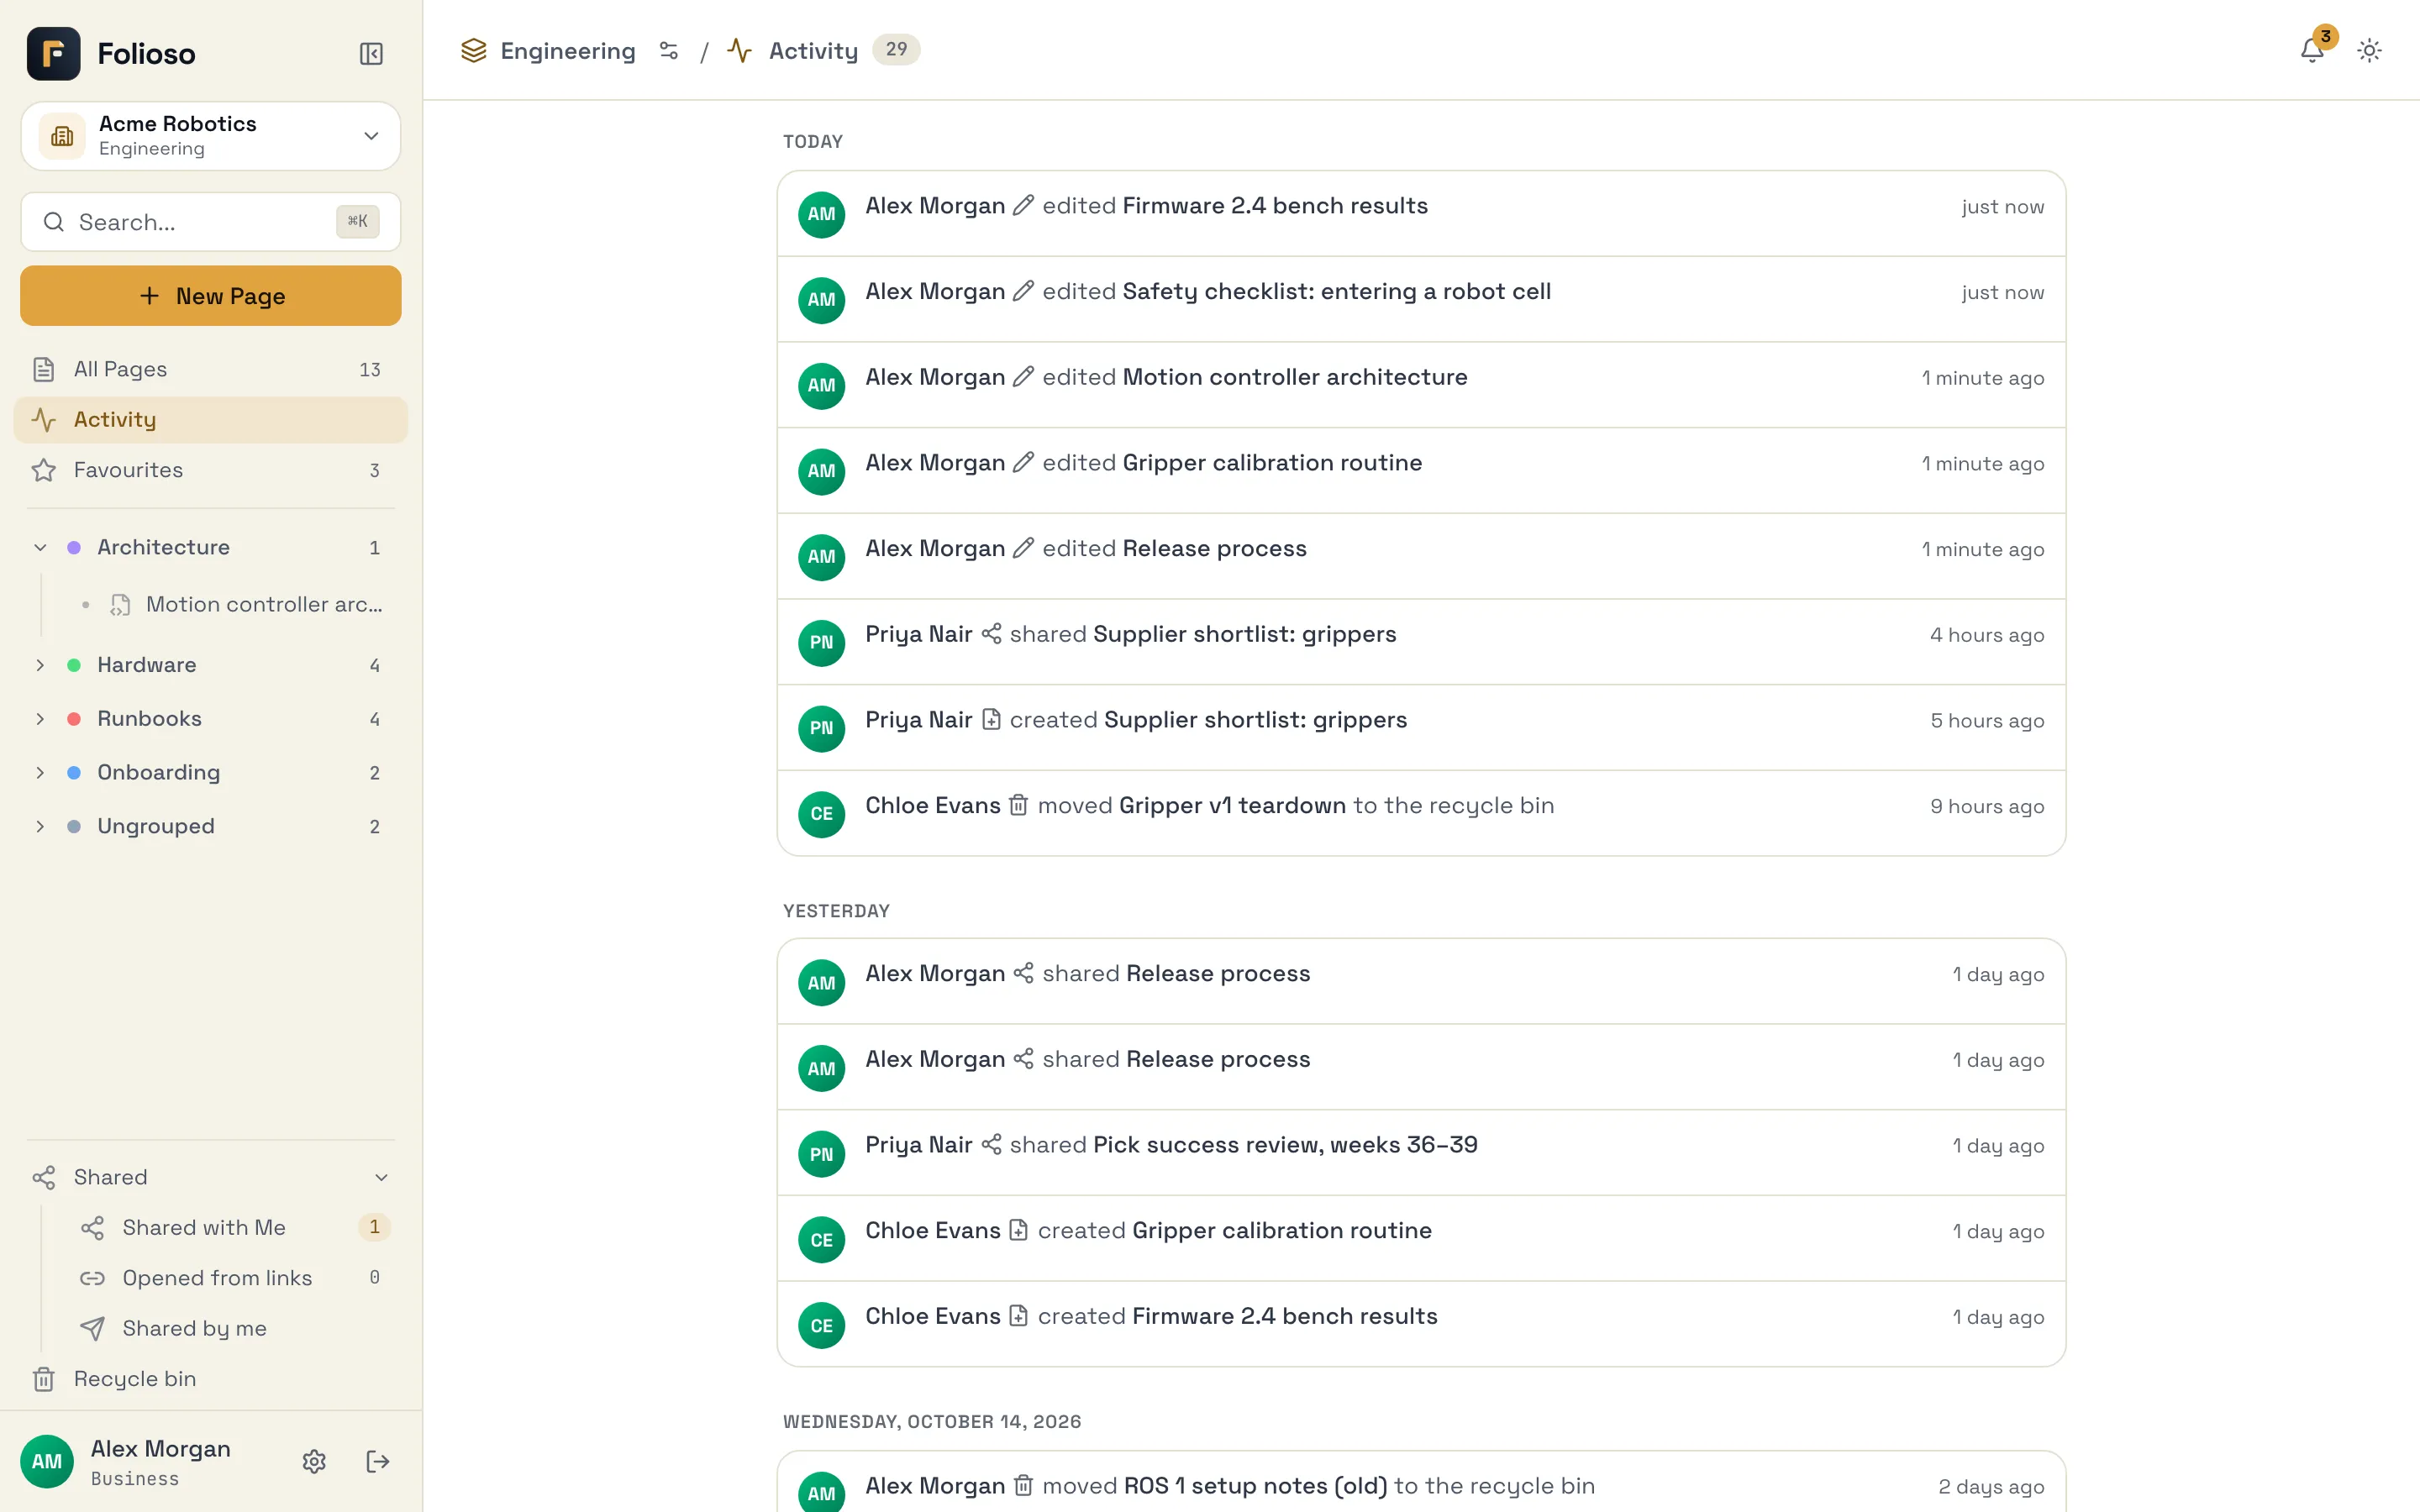Click Engineering breadcrumb
Viewport: 2420px width, 1512px height.
[x=567, y=50]
